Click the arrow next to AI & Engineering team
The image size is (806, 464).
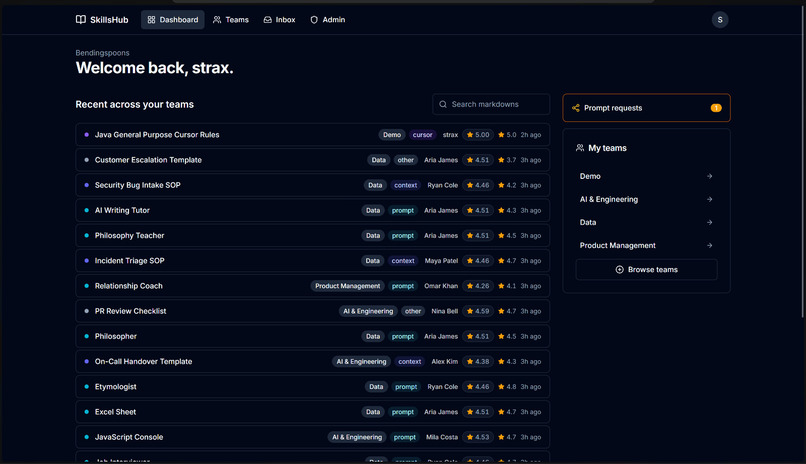click(709, 199)
